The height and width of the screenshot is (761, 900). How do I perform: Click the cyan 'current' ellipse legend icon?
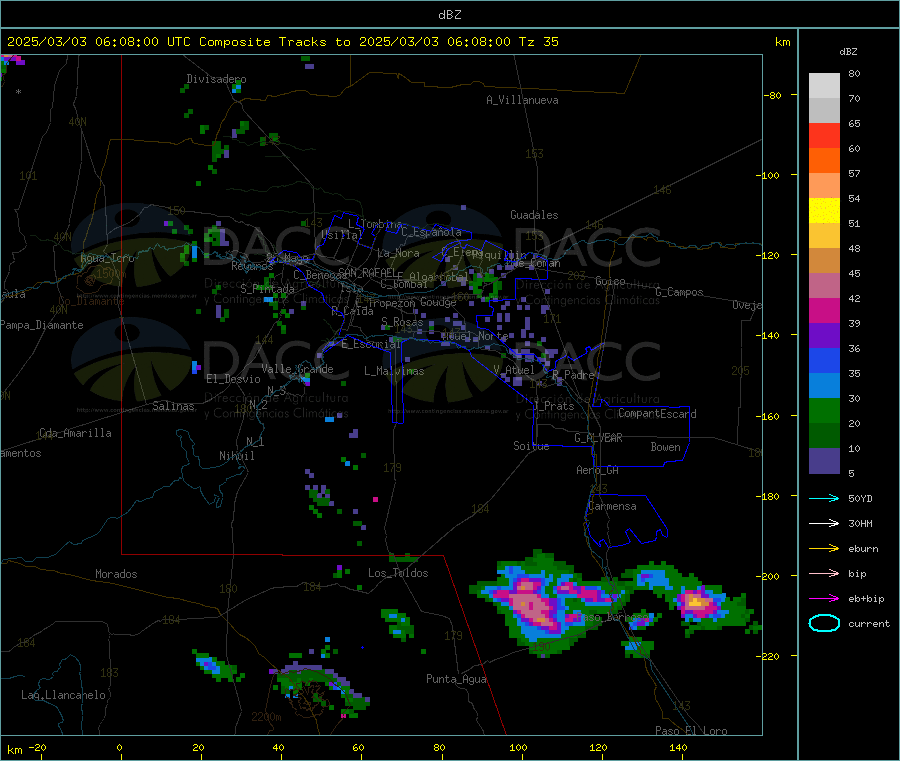click(x=824, y=623)
